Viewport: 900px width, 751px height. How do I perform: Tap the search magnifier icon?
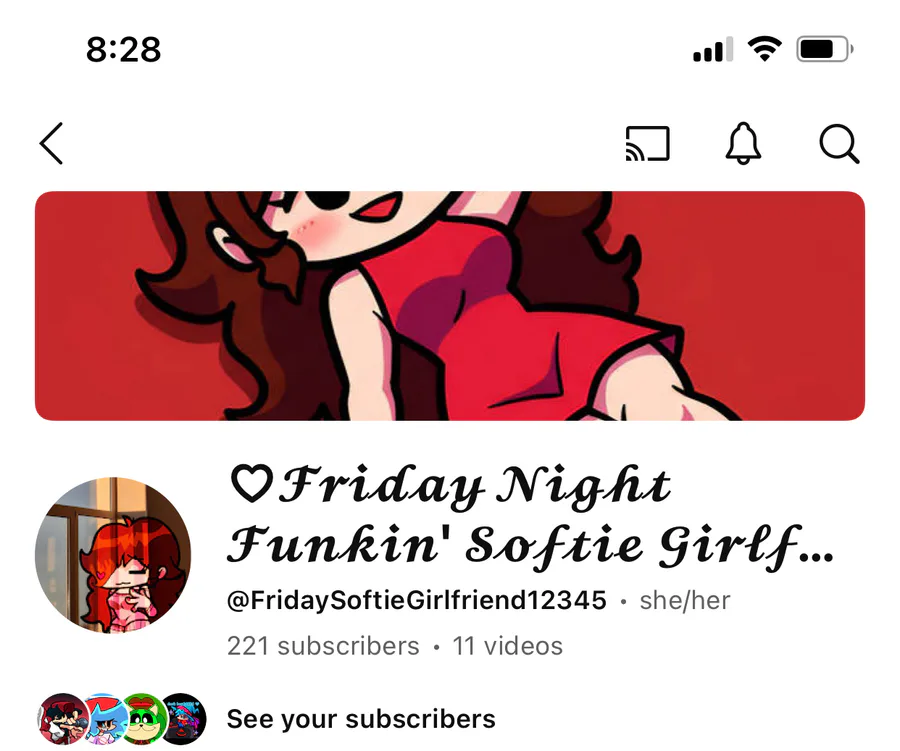pos(839,144)
